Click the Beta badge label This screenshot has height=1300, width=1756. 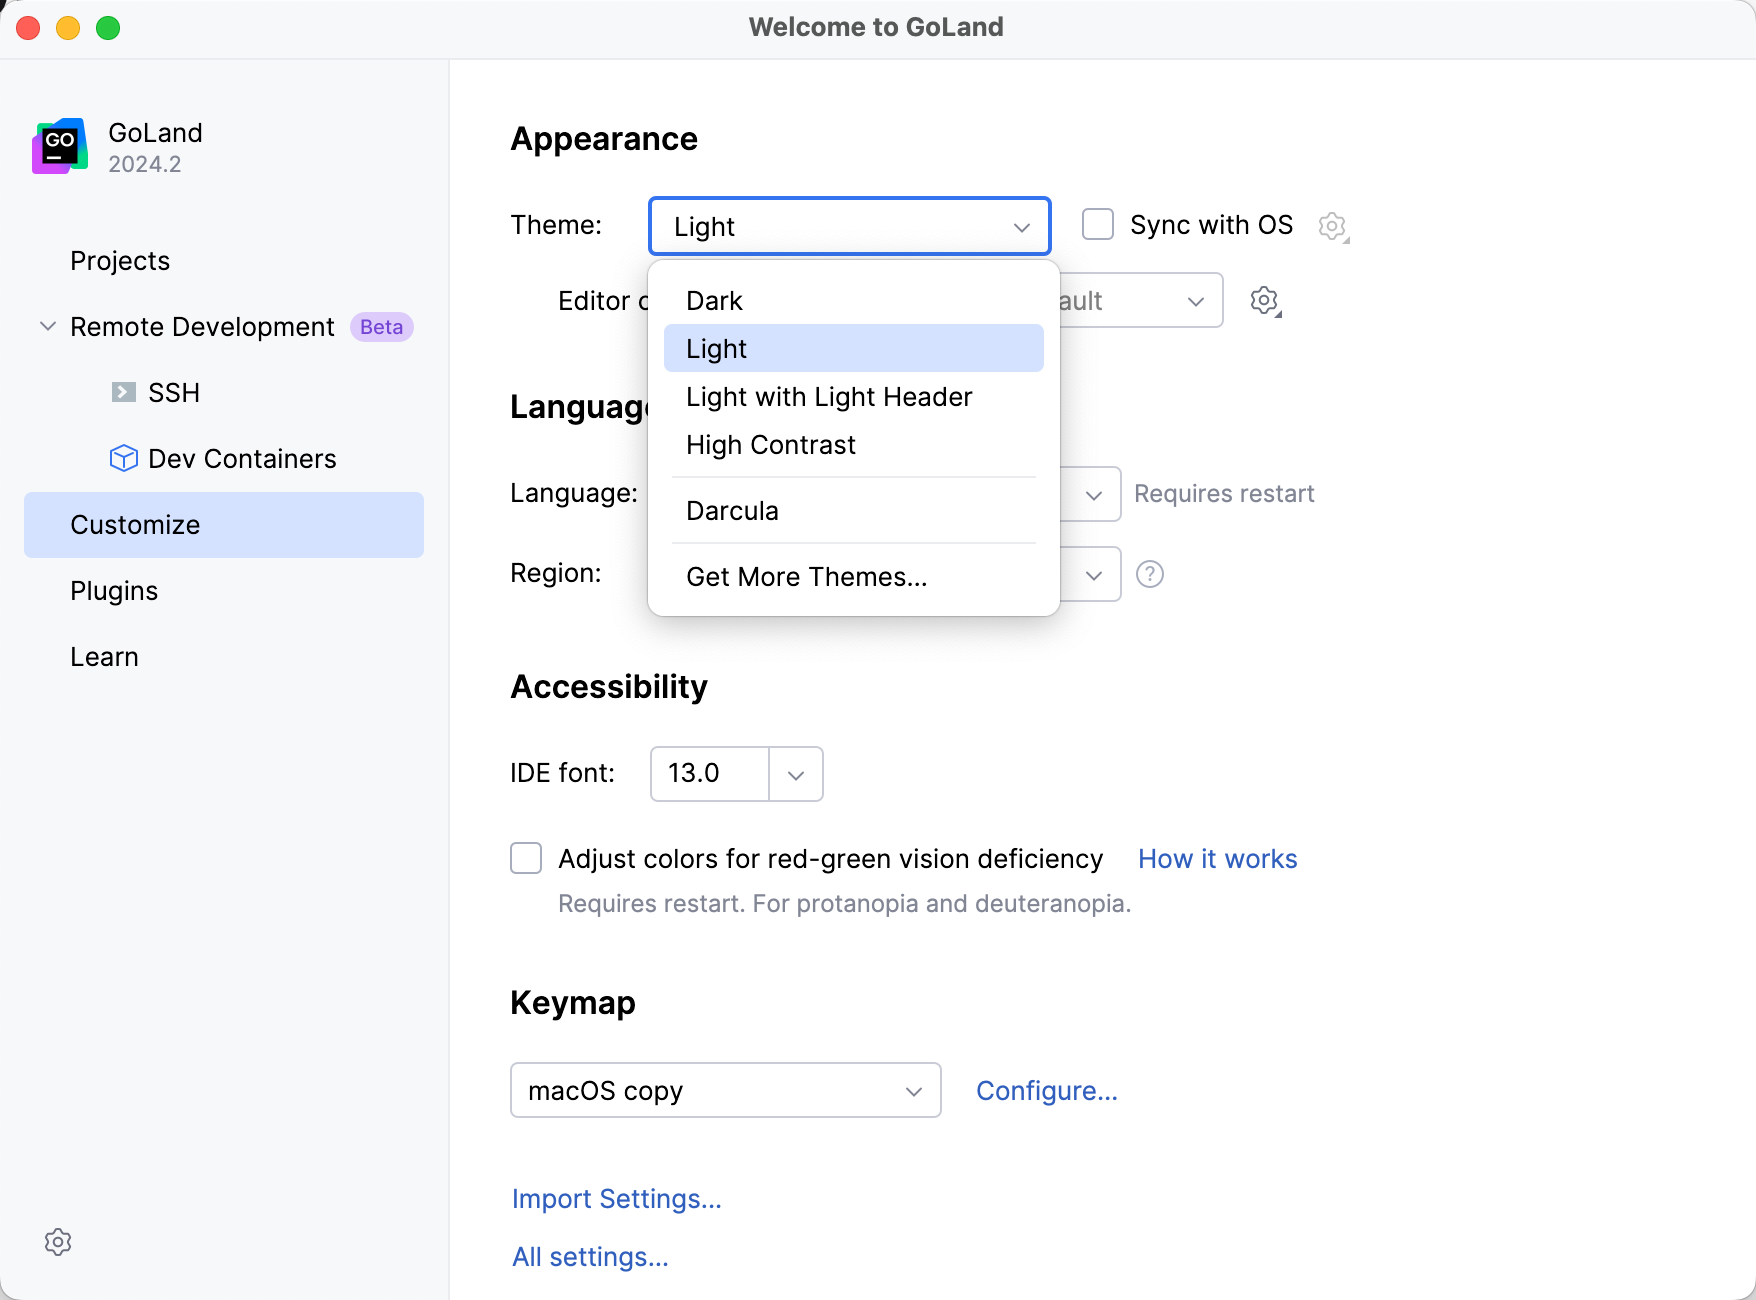[381, 327]
